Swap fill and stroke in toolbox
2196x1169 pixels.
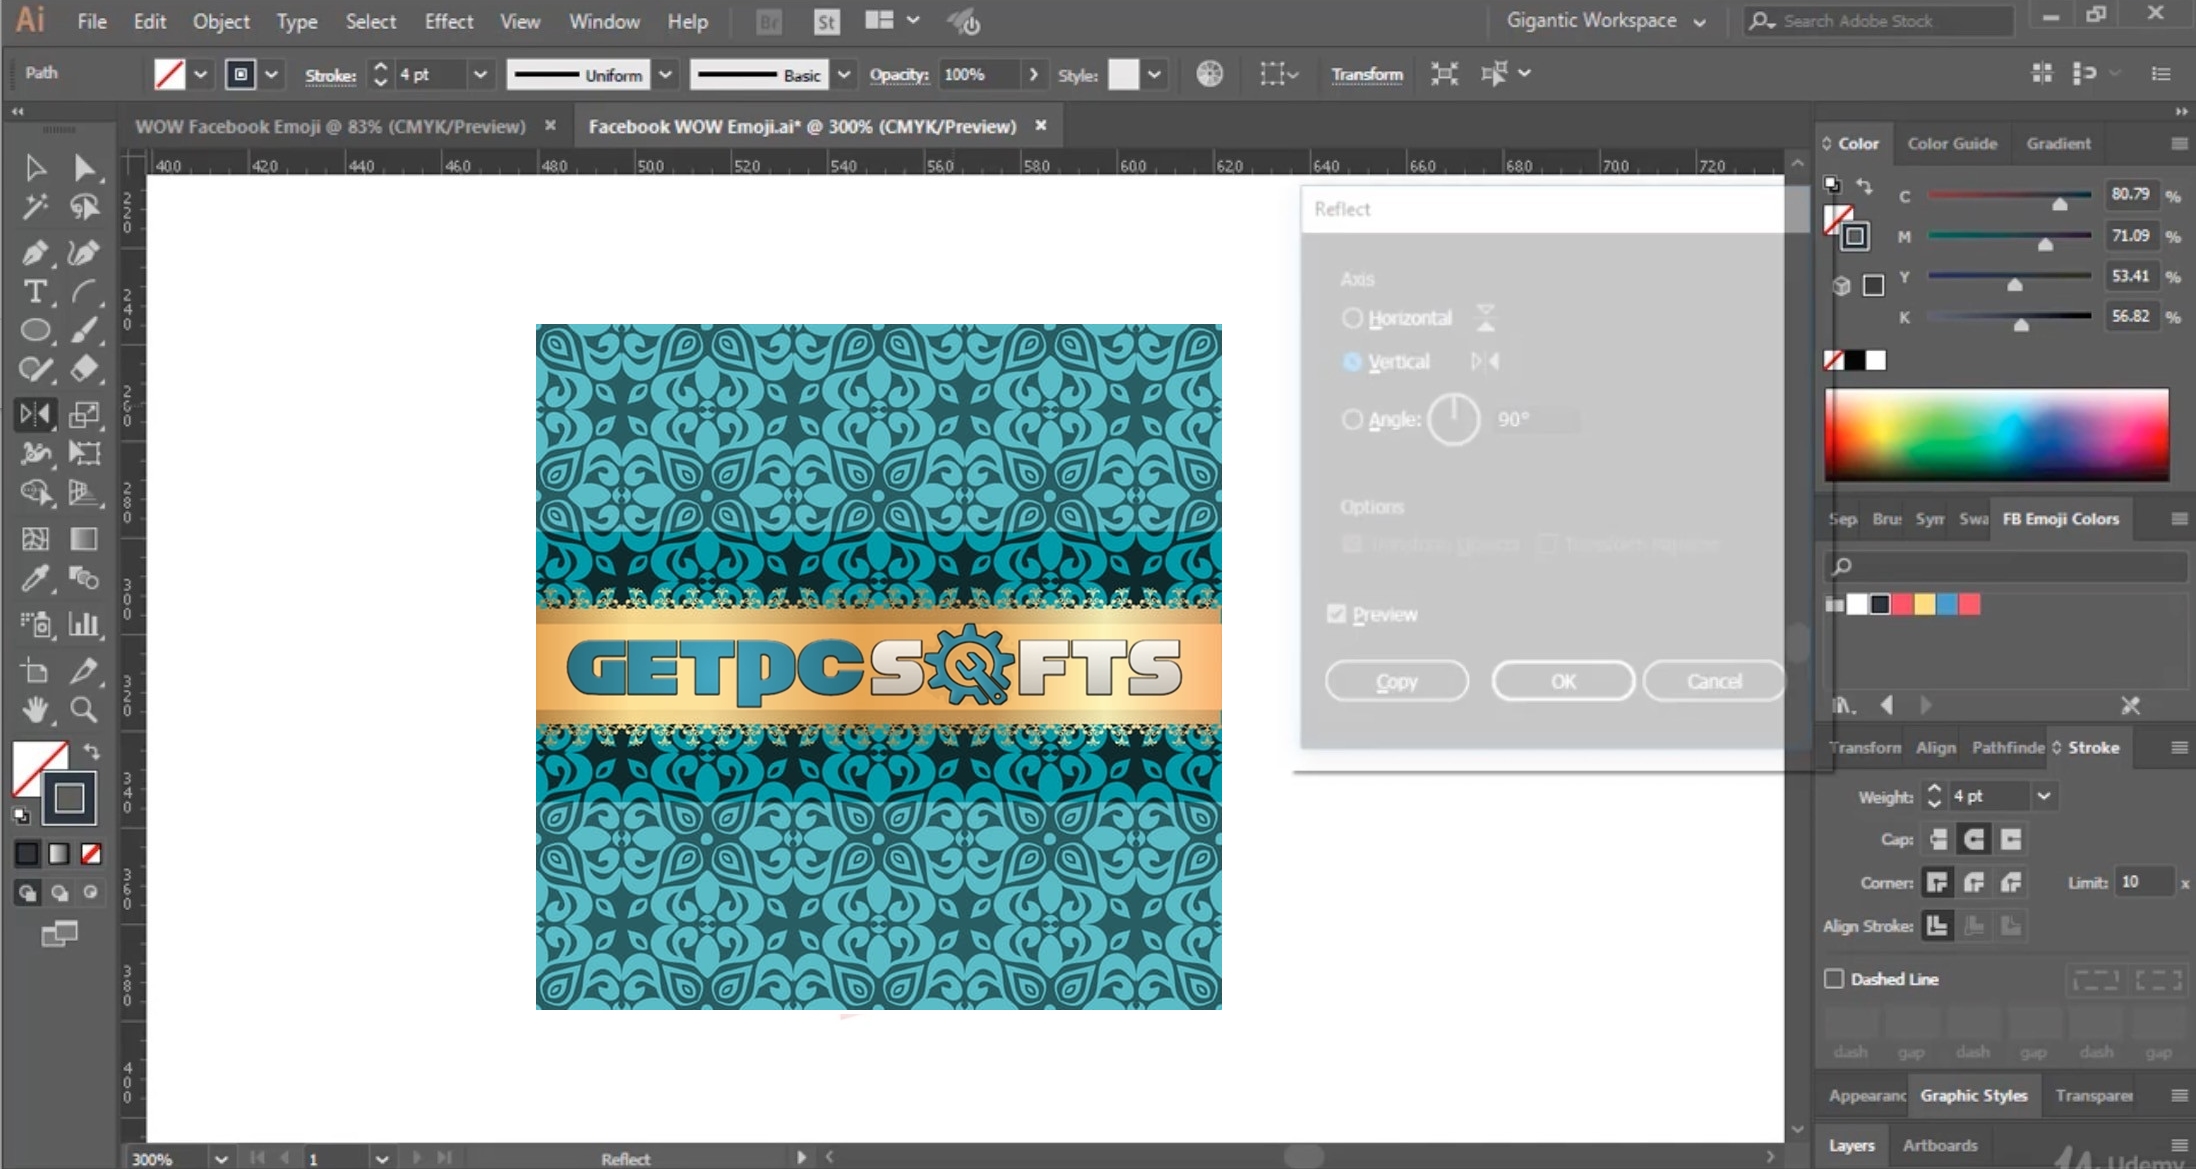tap(91, 751)
